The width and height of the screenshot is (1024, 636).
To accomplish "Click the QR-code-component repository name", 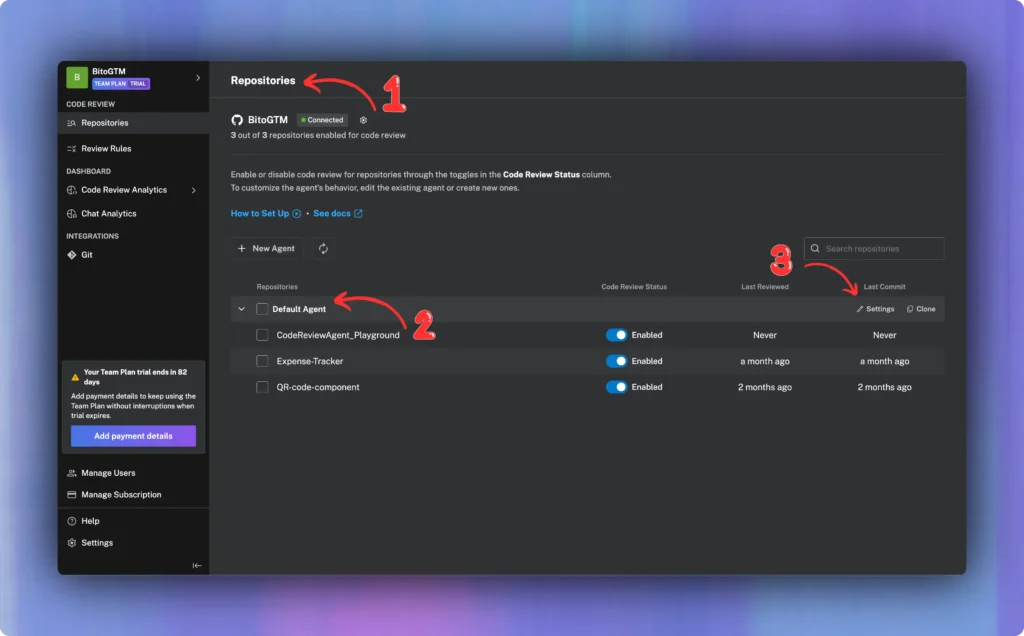I will (x=317, y=387).
